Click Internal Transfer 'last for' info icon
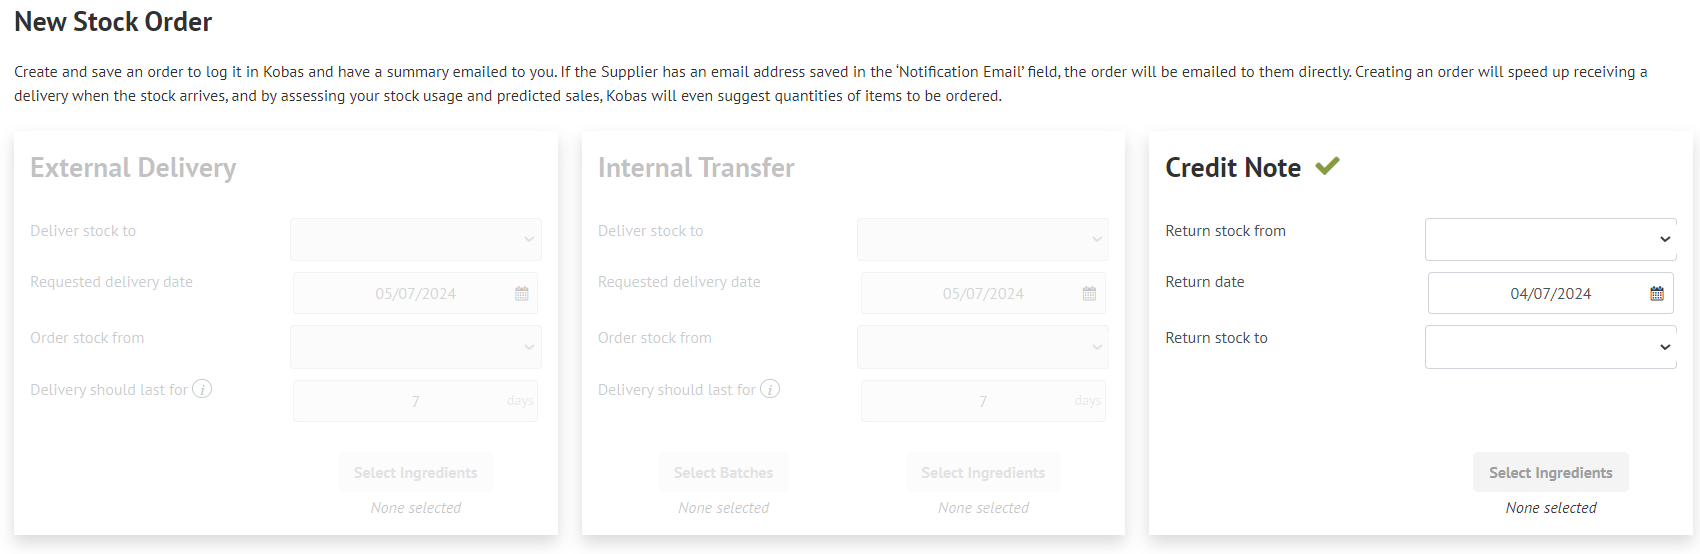 (x=770, y=389)
